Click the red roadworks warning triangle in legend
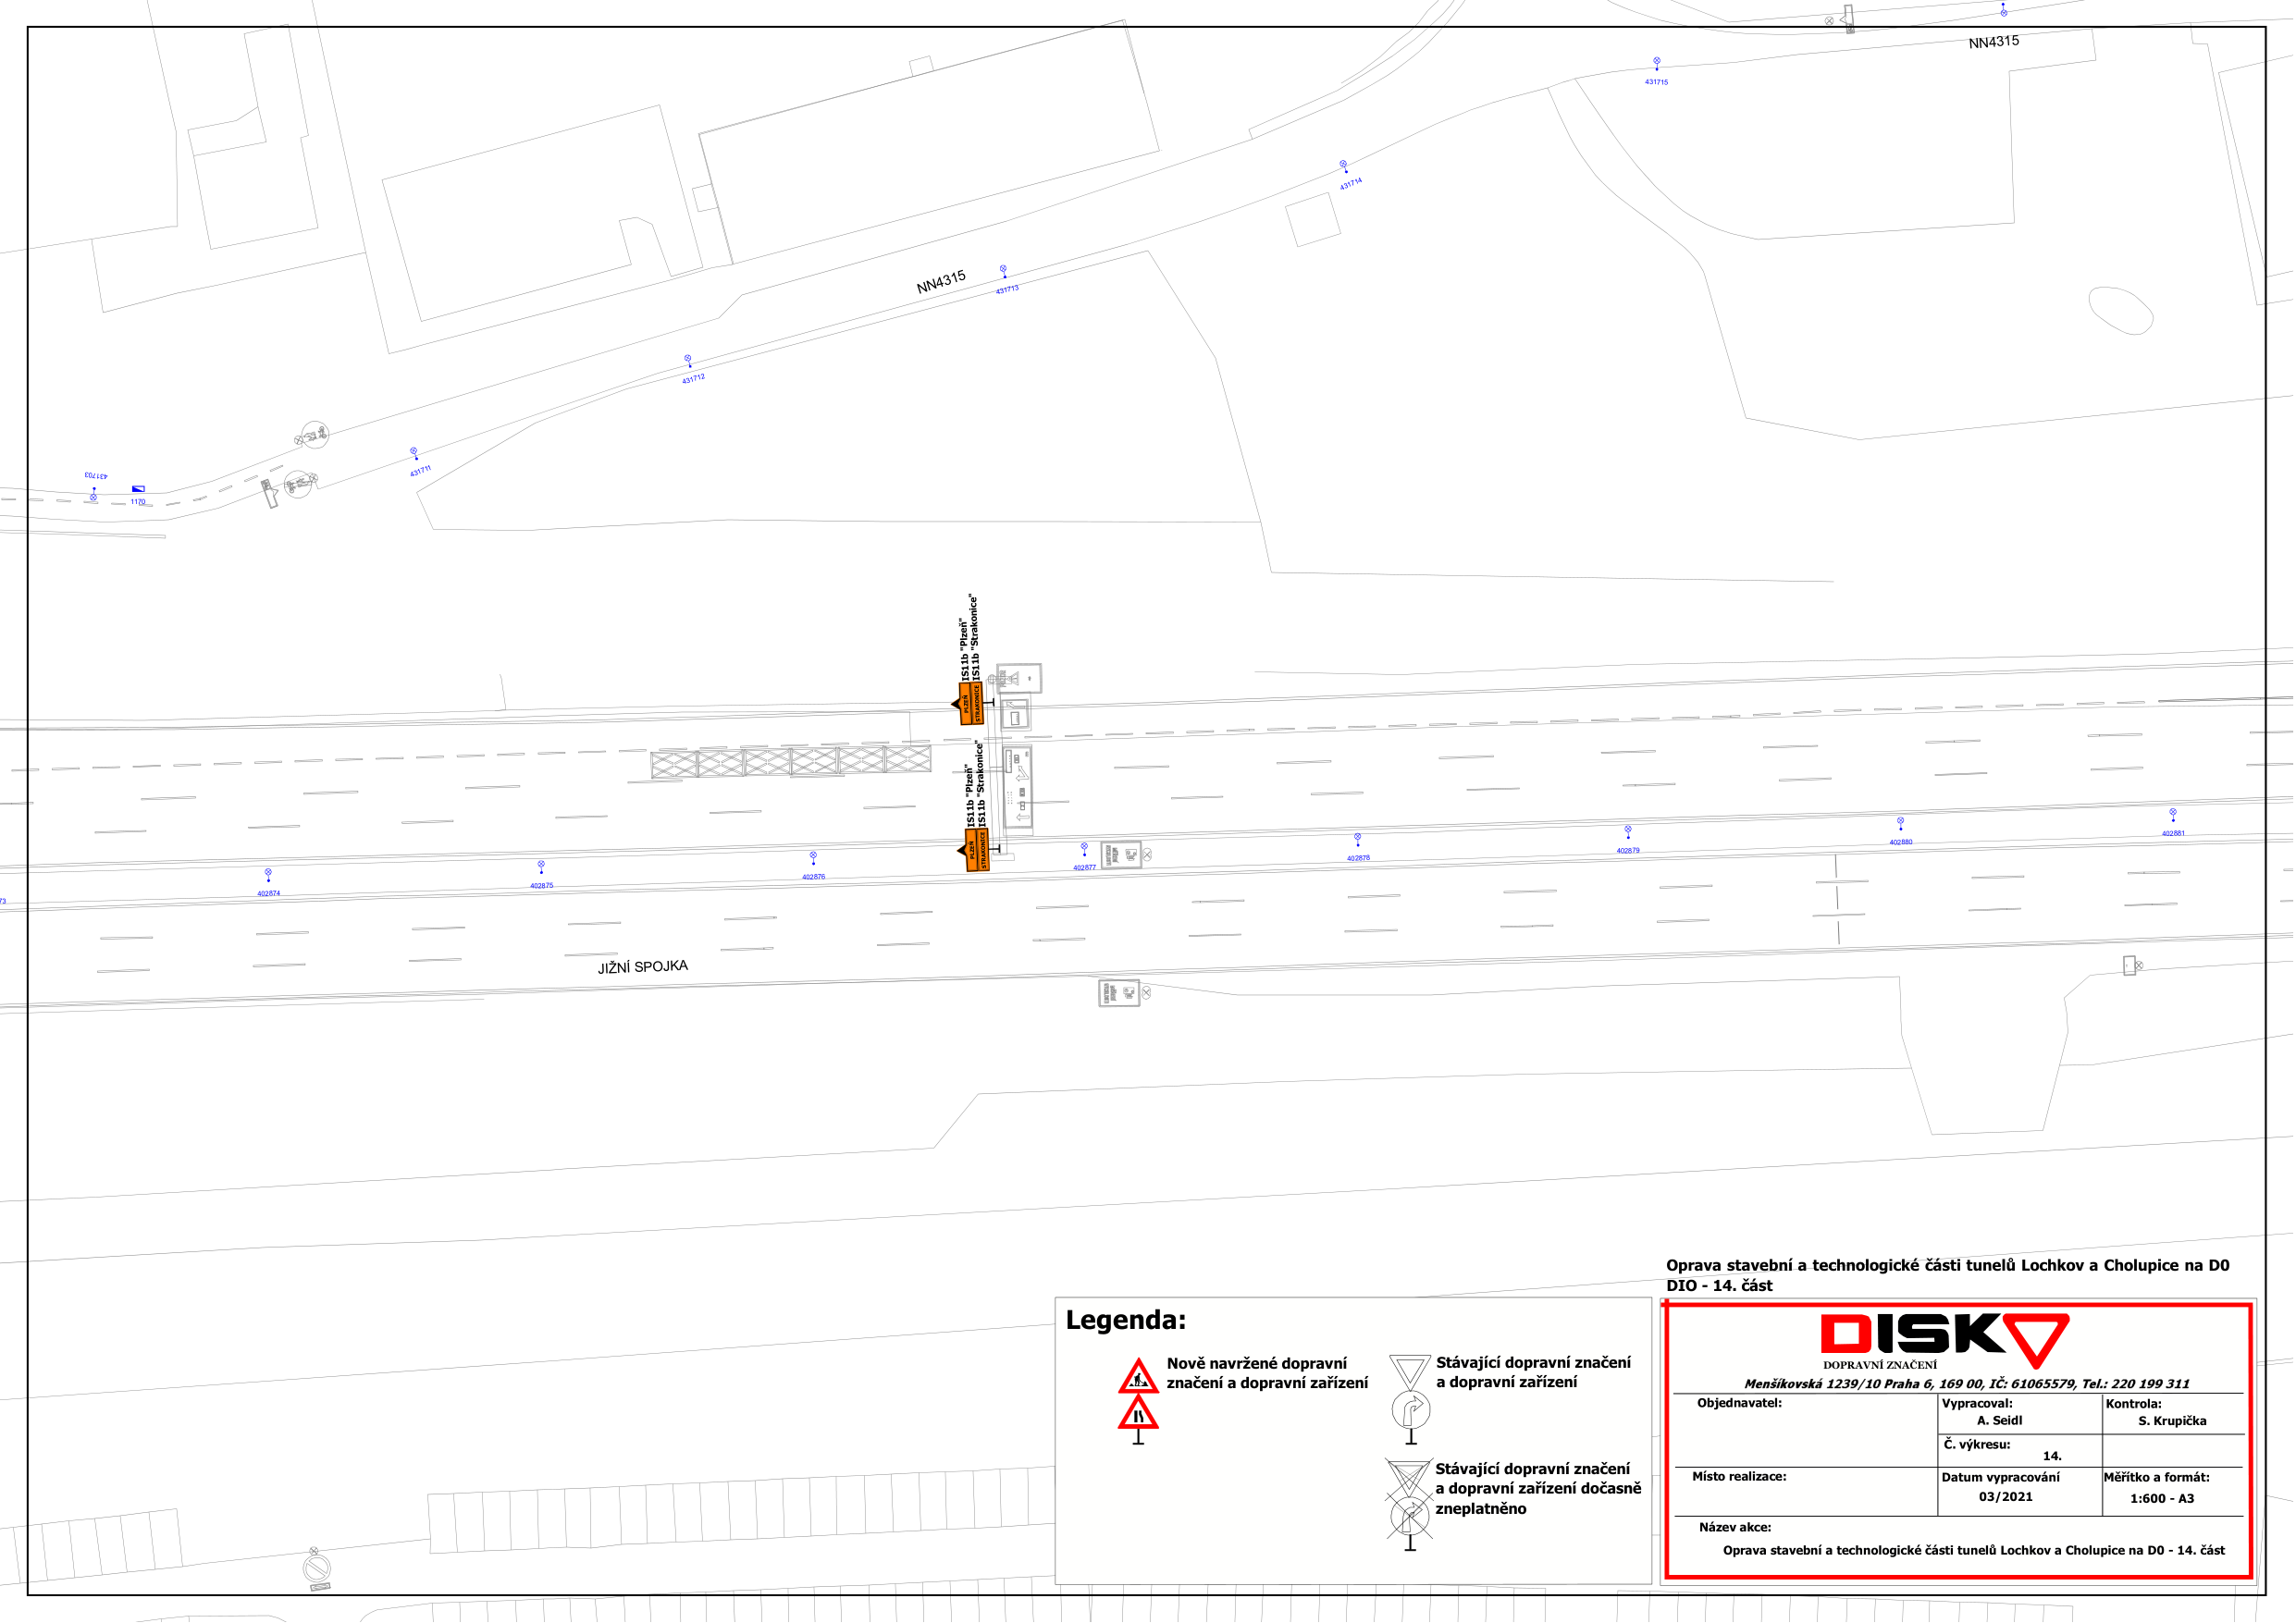Screen dimensions: 2296x1623 click(x=1138, y=1376)
